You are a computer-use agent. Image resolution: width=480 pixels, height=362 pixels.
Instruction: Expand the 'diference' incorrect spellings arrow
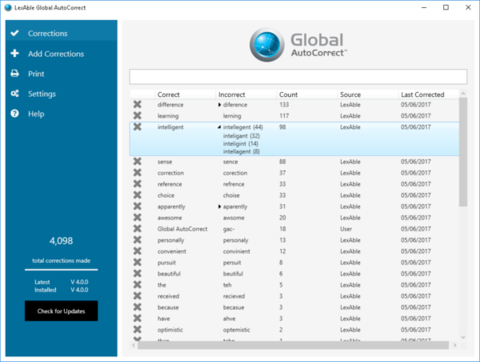[x=219, y=105]
